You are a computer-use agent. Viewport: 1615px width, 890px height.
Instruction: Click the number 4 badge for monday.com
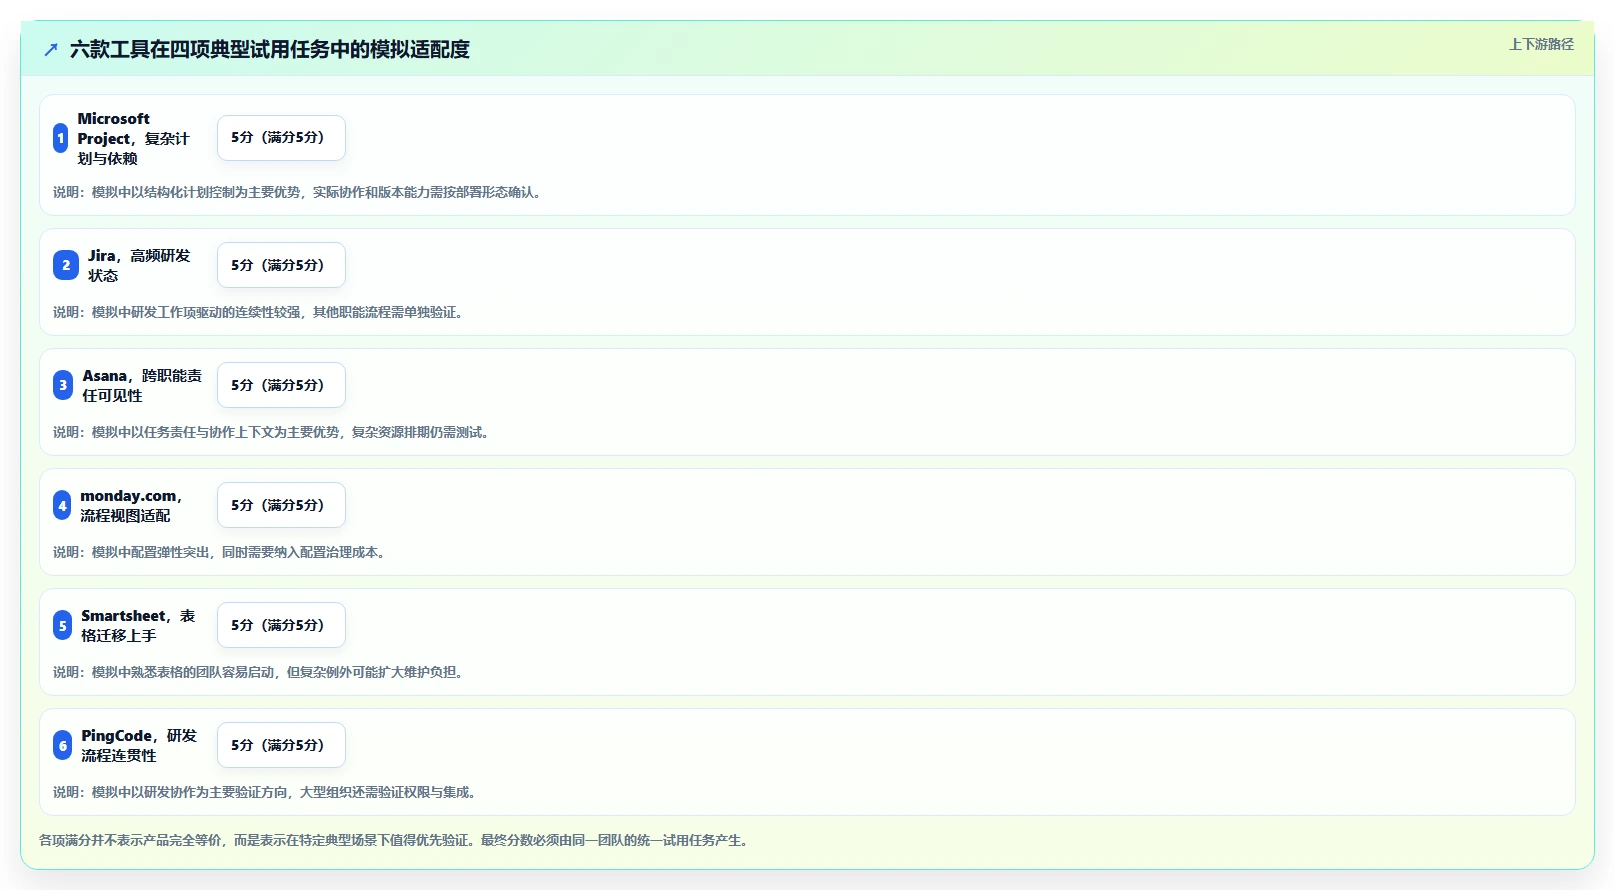click(62, 505)
